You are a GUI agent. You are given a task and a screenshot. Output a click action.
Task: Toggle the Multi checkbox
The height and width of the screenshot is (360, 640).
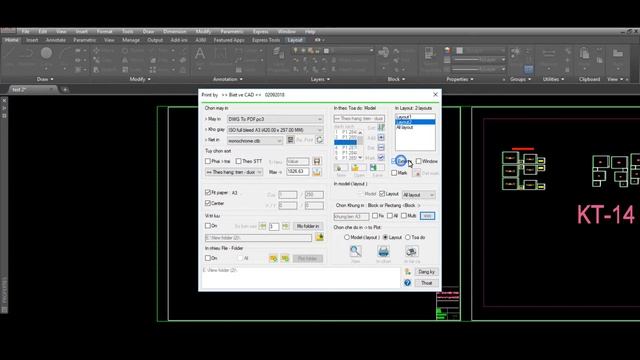(x=404, y=216)
